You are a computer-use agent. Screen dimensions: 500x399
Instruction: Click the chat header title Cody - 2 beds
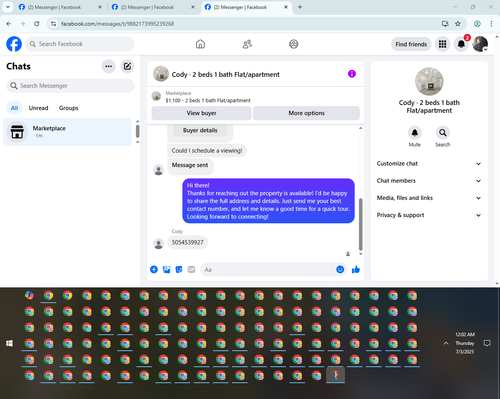(x=225, y=74)
